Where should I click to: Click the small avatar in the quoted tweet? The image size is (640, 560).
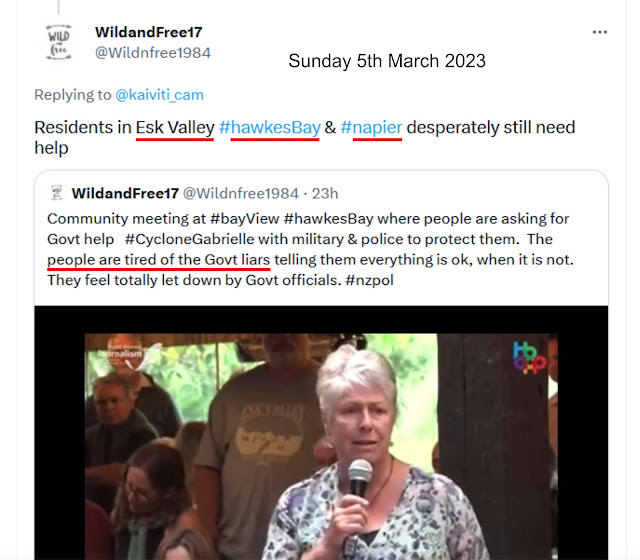click(57, 193)
